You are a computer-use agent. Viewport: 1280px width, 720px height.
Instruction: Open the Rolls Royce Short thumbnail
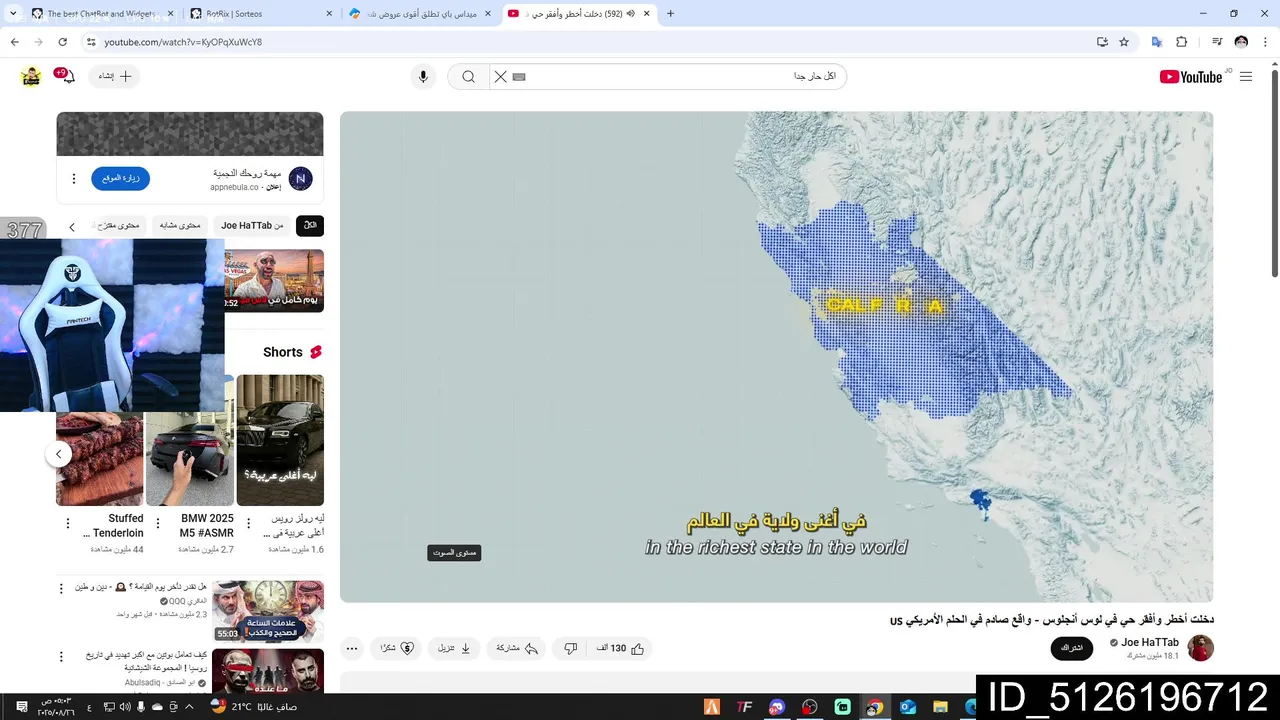[x=280, y=440]
